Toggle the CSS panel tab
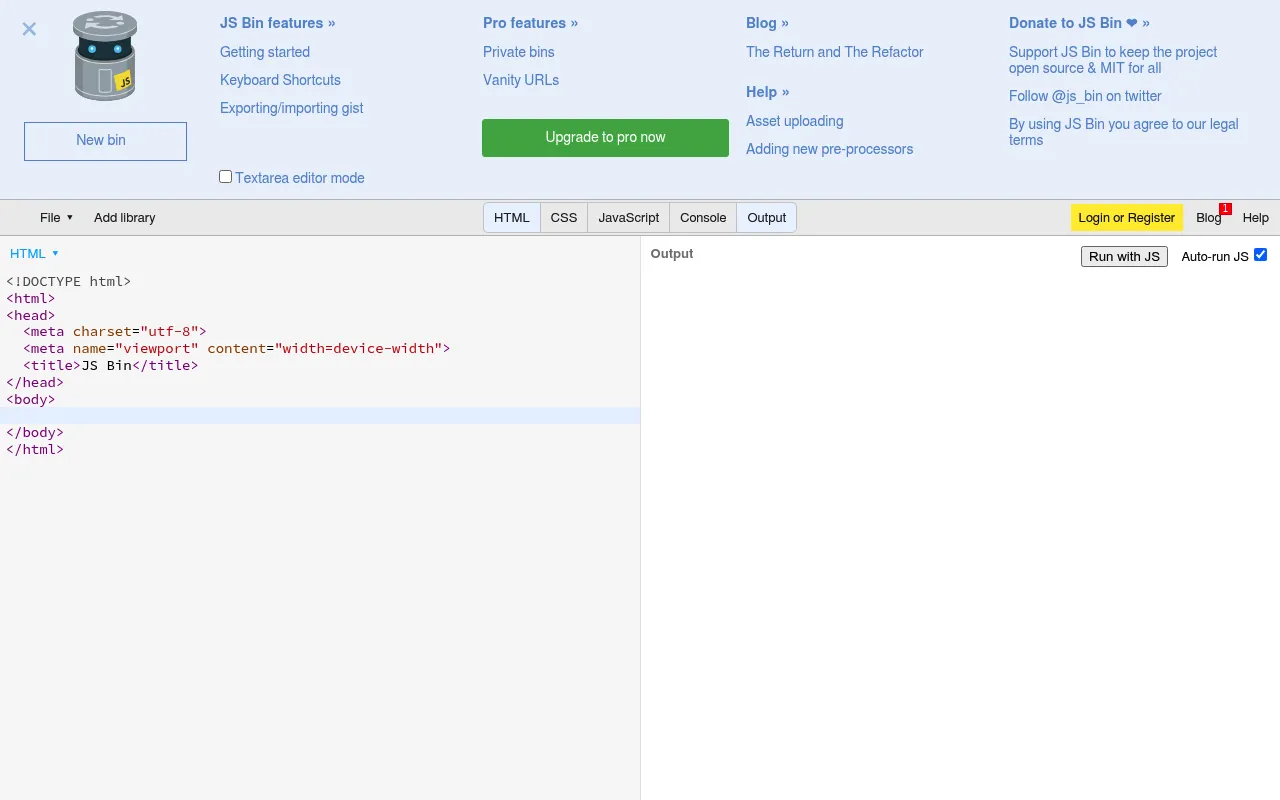Screen dimensions: 1280x800 tap(564, 217)
